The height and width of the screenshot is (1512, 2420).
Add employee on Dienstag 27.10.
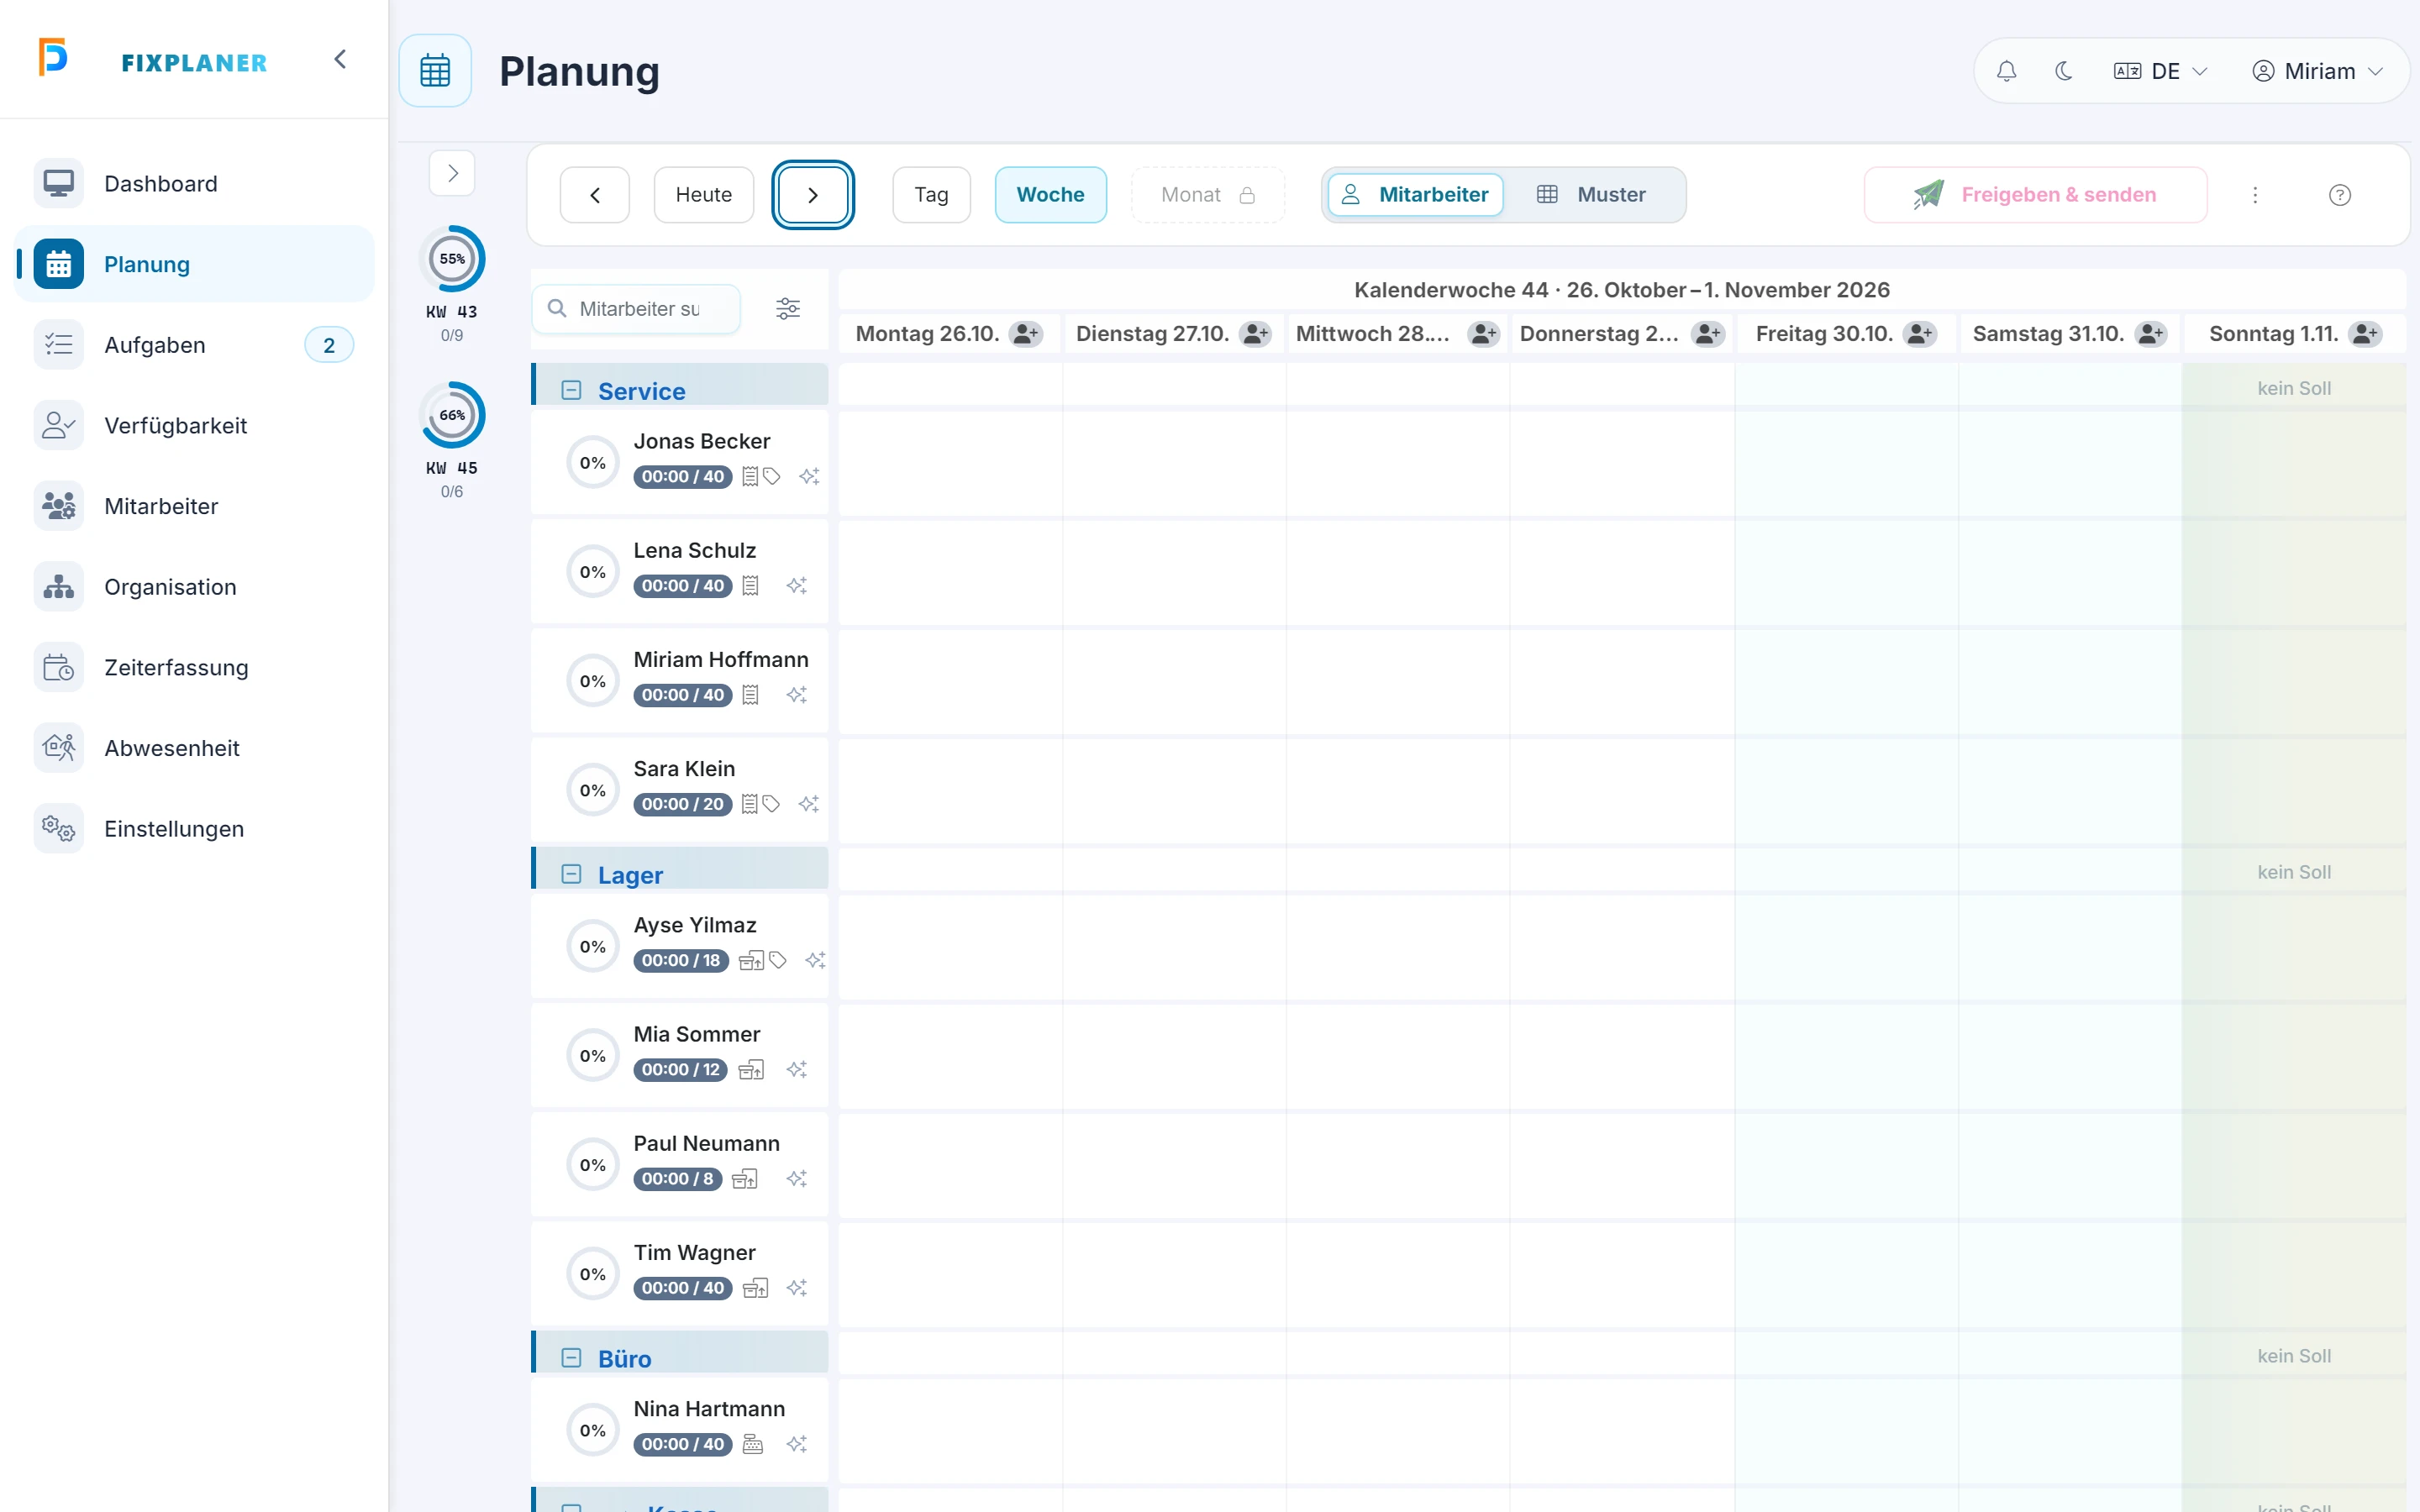click(x=1255, y=334)
